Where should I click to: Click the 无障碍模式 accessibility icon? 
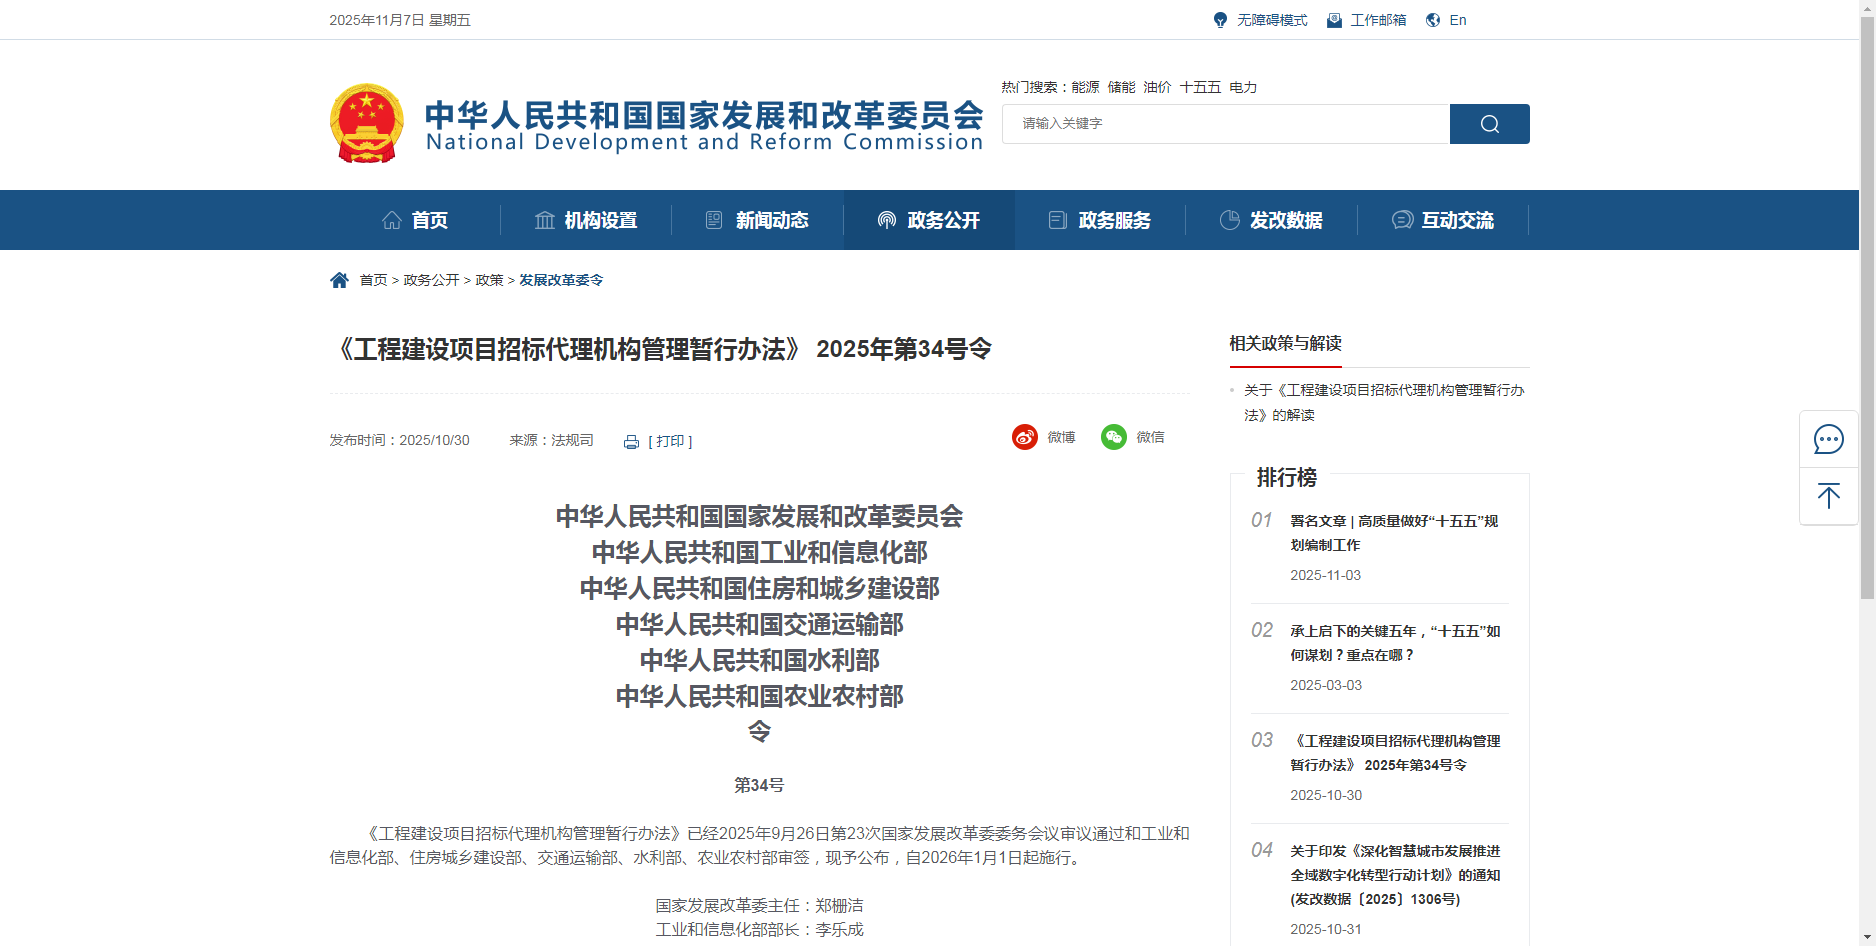(x=1219, y=19)
